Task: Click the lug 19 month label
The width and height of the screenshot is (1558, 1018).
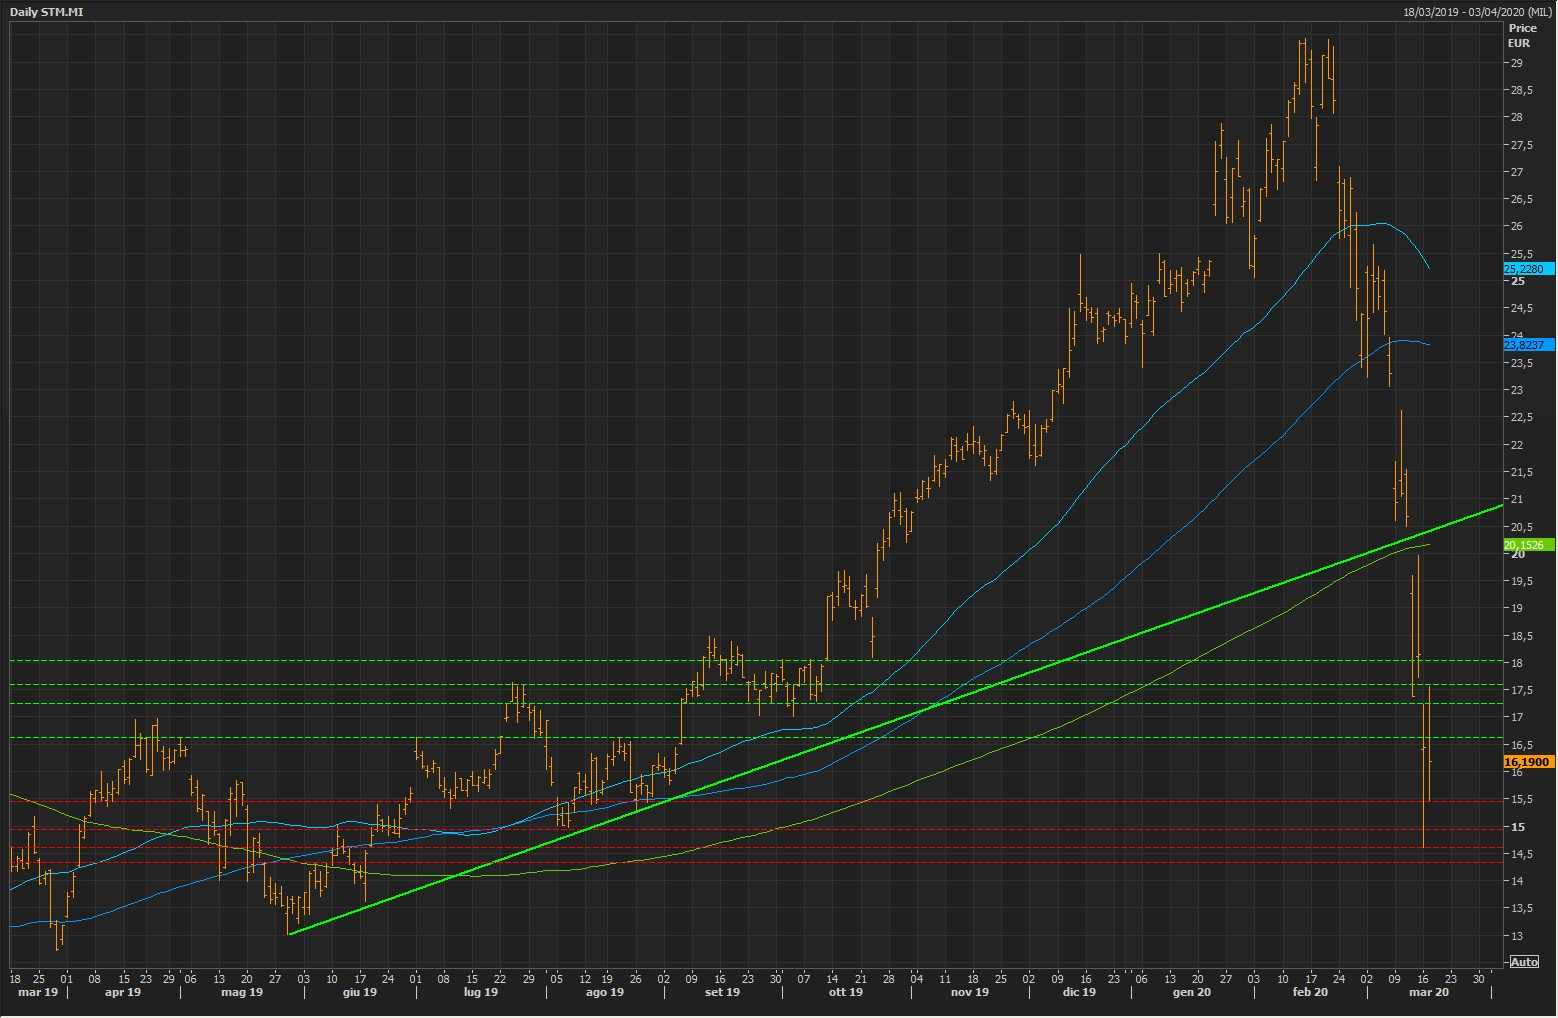Action: [x=481, y=992]
